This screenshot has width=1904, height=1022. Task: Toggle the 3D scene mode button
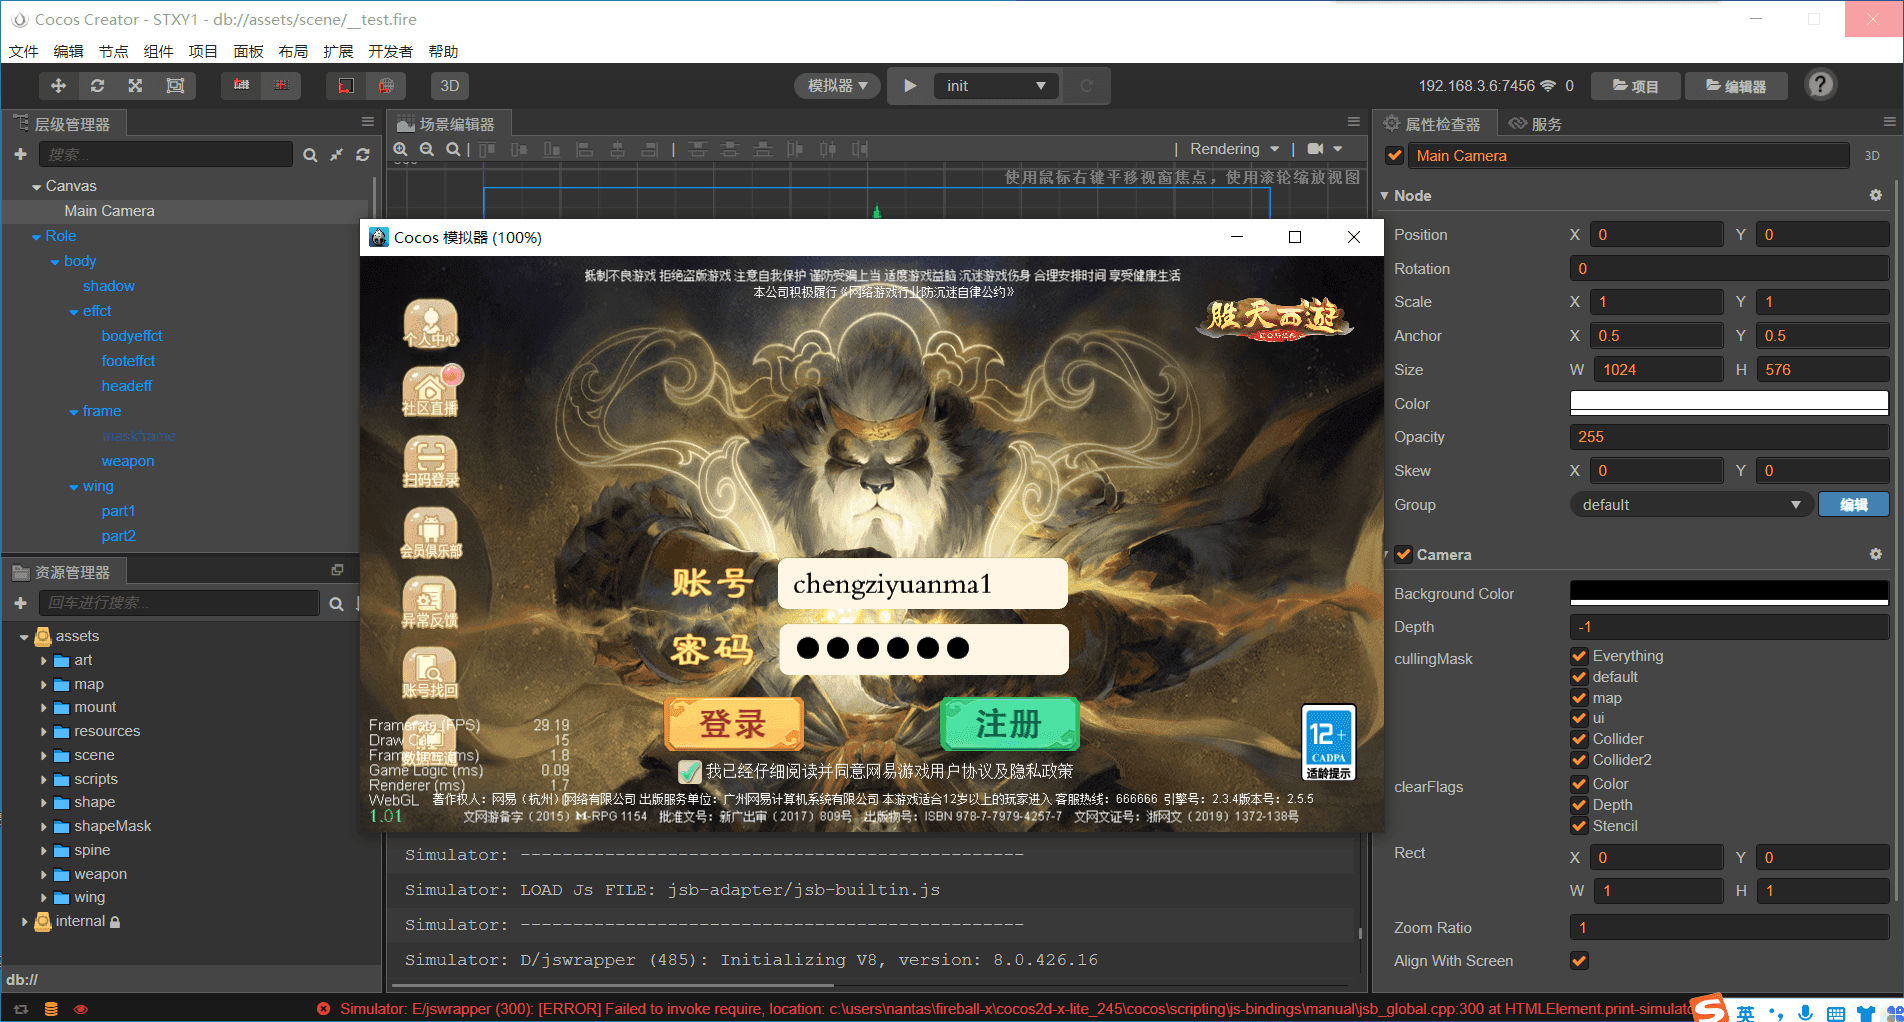click(x=450, y=86)
